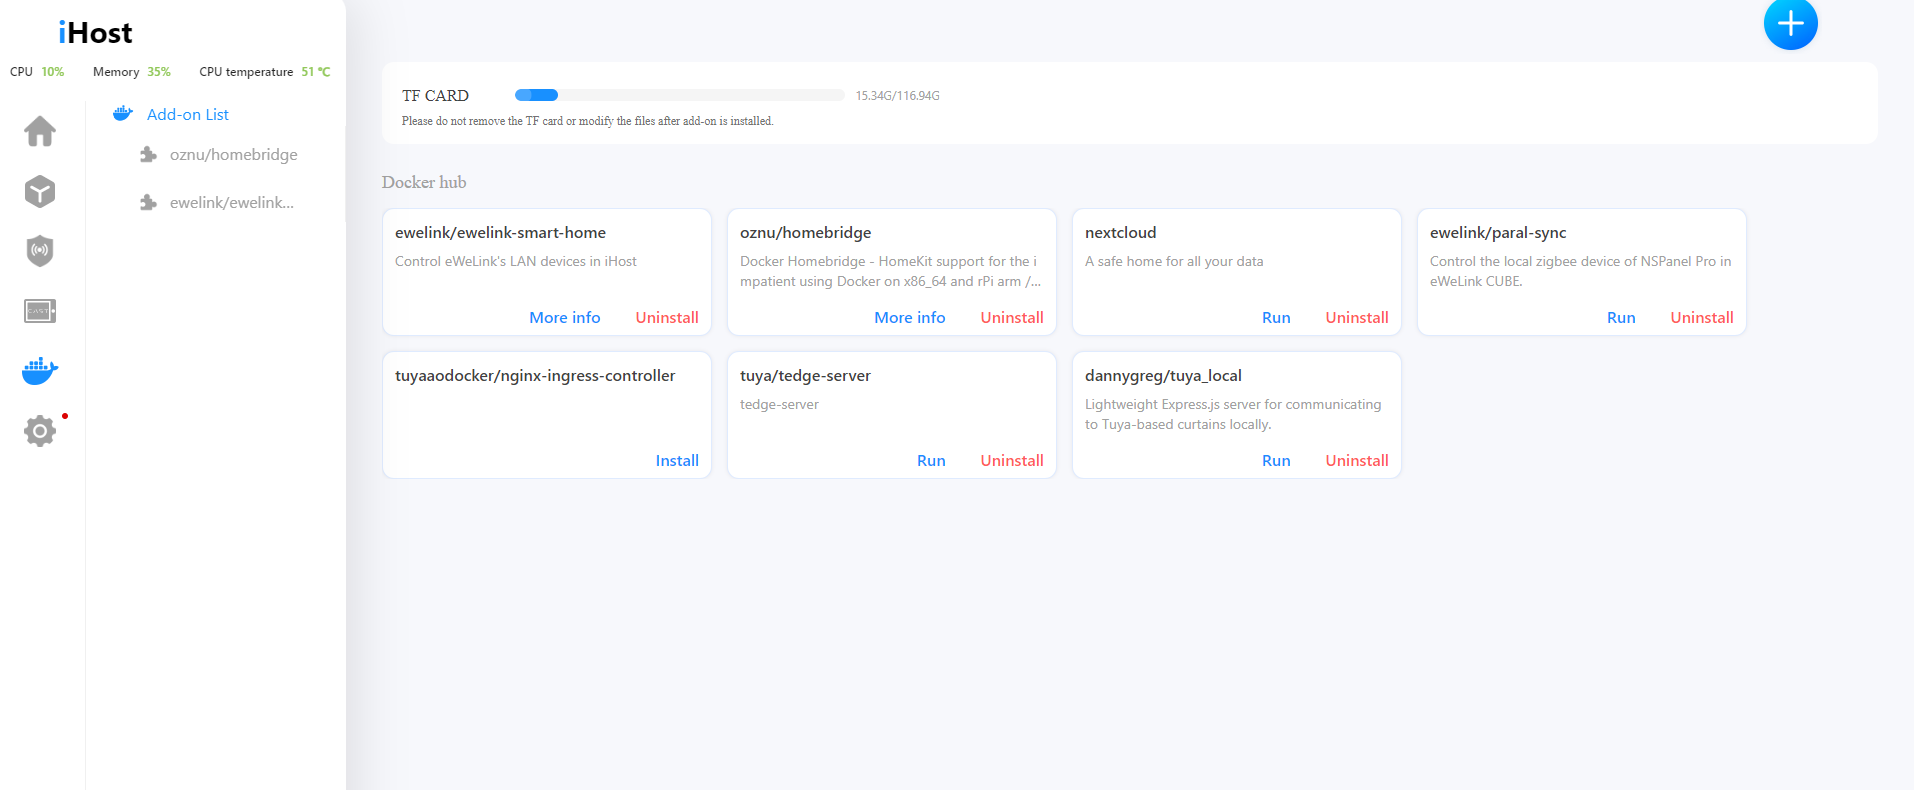Image resolution: width=1914 pixels, height=790 pixels.
Task: Open the Home icon in sidebar
Action: (x=40, y=131)
